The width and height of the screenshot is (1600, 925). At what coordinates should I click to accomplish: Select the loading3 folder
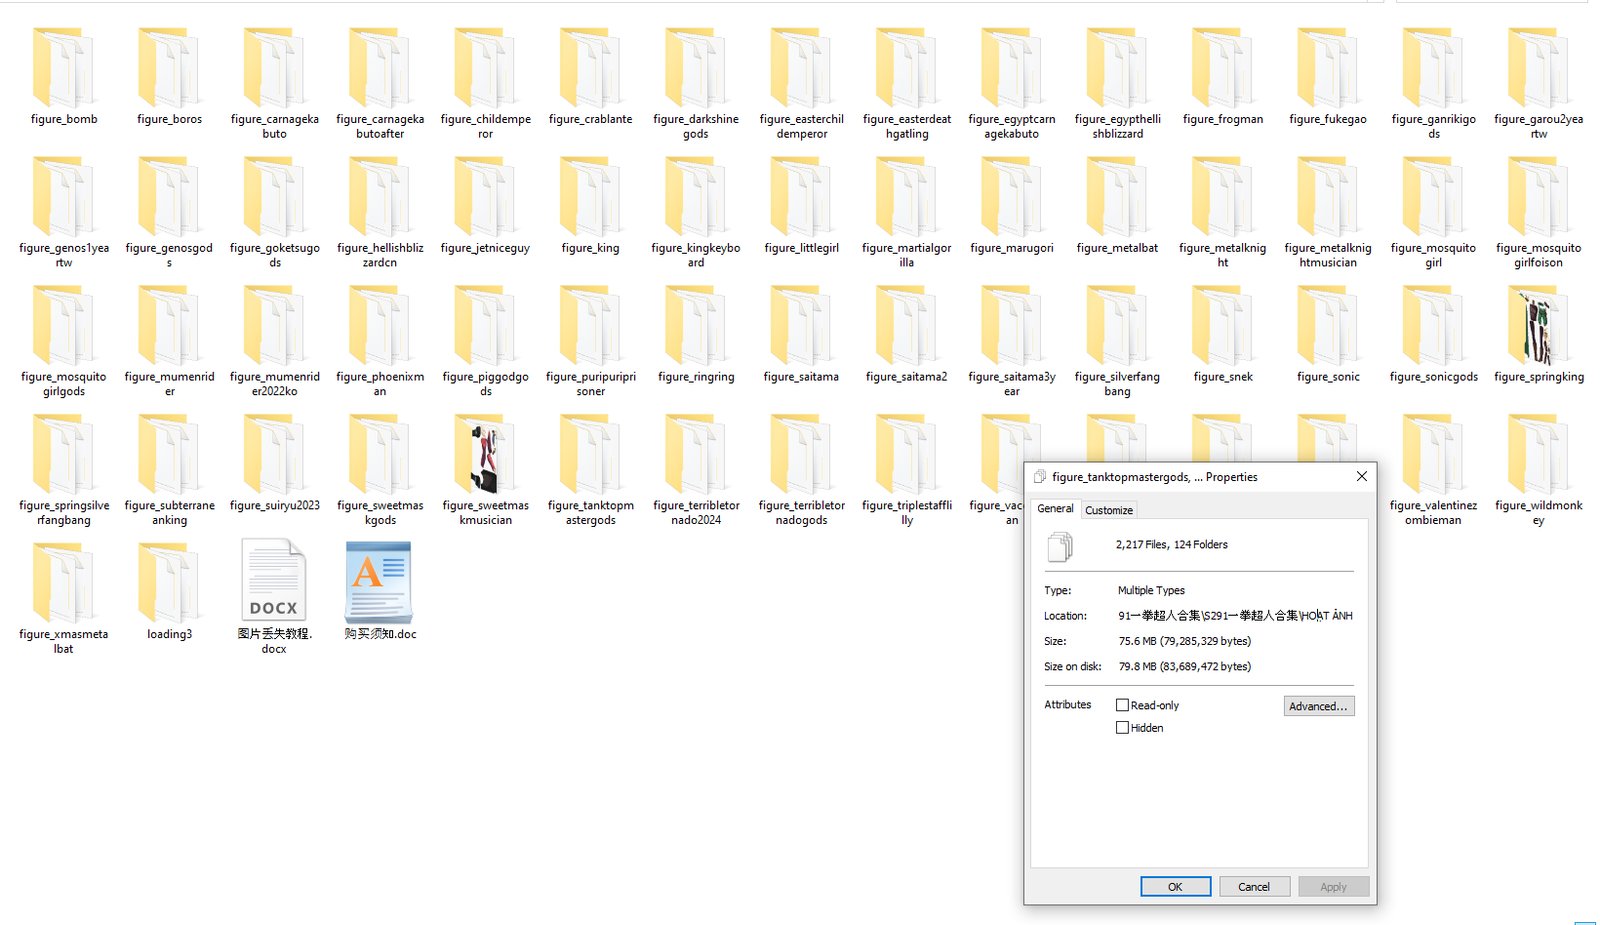(169, 583)
